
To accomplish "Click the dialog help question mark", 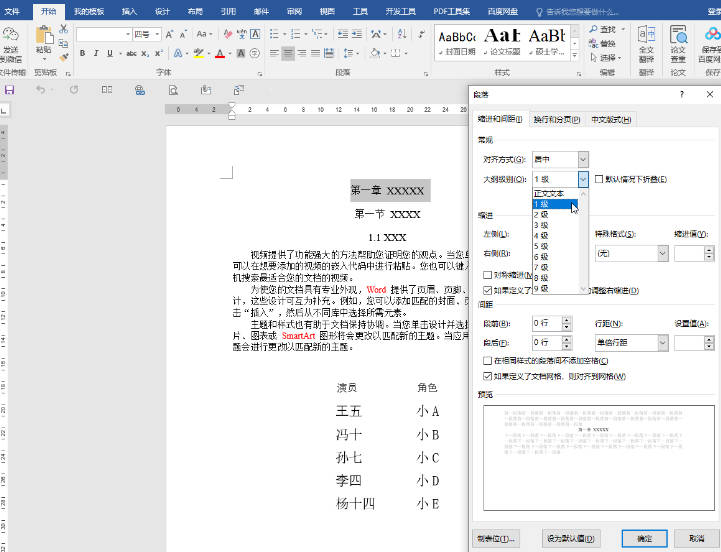I will click(681, 94).
